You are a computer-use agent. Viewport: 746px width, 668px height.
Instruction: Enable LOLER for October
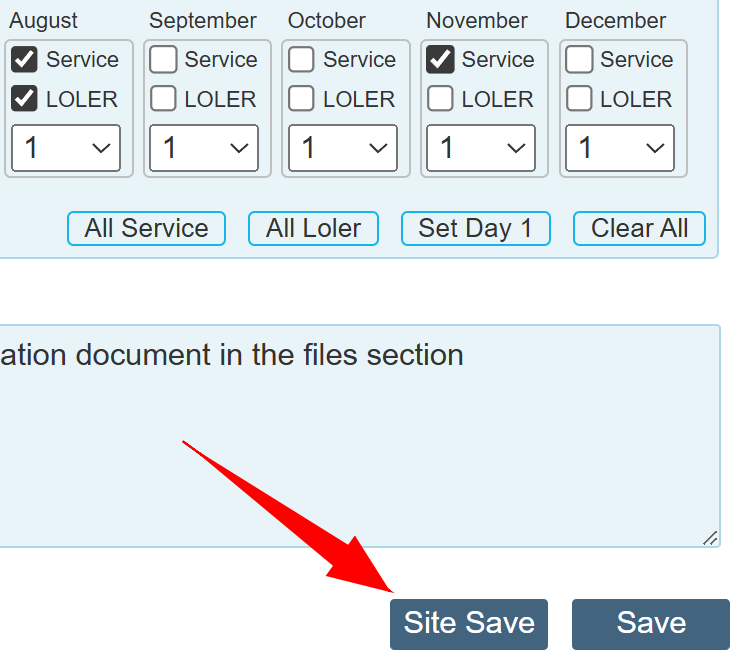(301, 99)
